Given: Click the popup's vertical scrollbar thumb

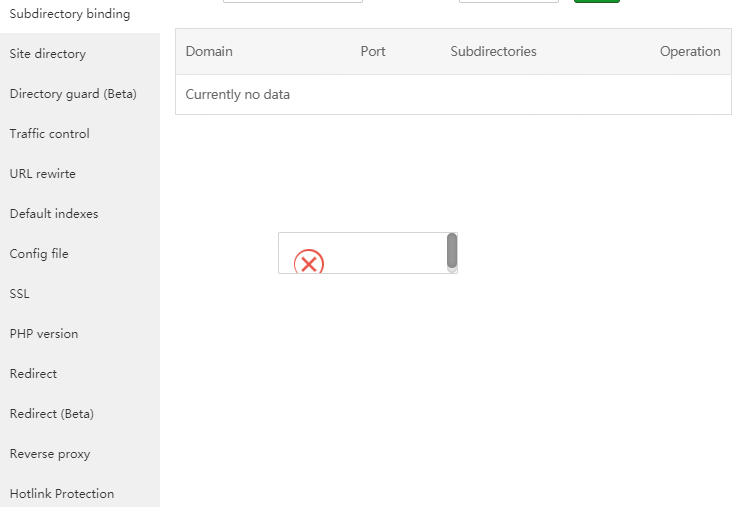Looking at the screenshot, I should 452,250.
